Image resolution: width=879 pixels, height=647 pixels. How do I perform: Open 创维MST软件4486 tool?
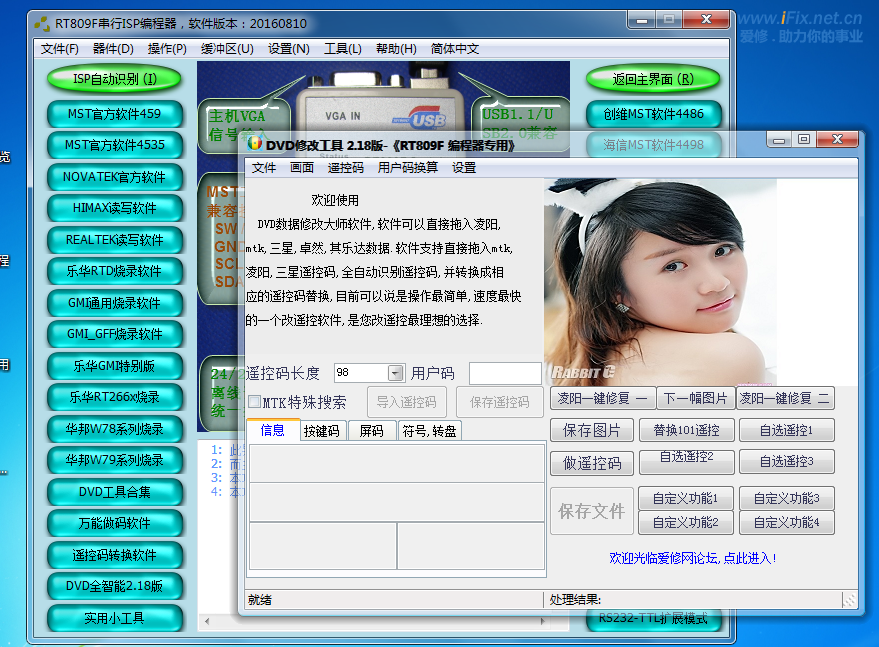[x=652, y=113]
